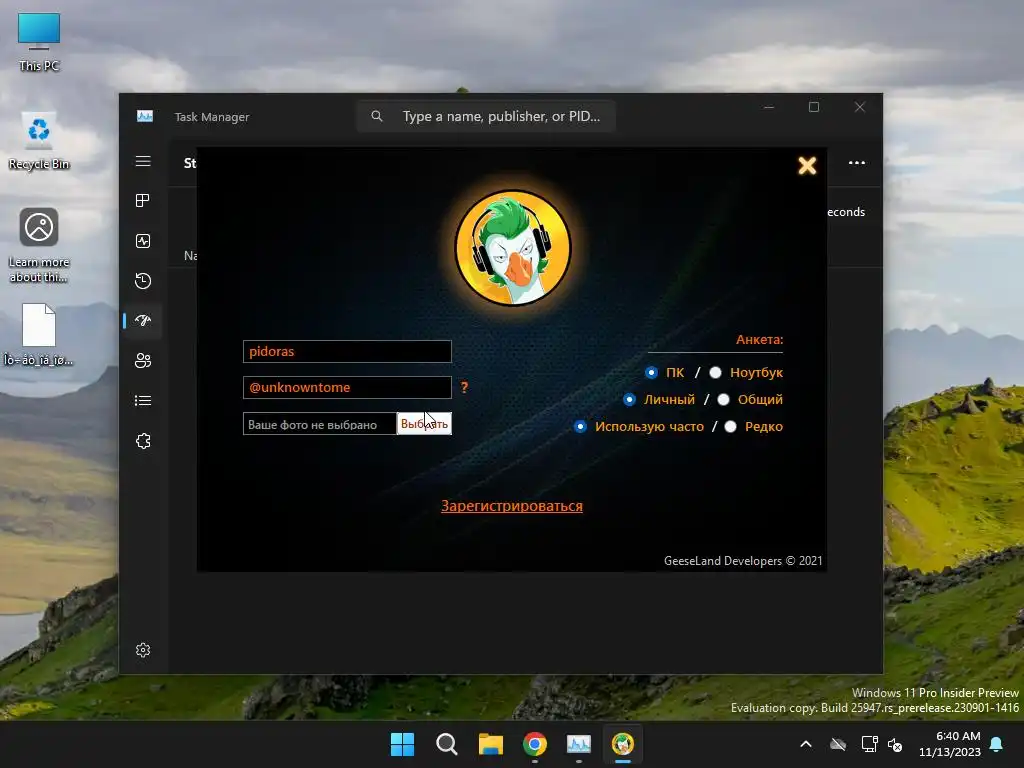Image resolution: width=1024 pixels, height=768 pixels.
Task: Click the cloud sync tray icon
Action: (838, 744)
